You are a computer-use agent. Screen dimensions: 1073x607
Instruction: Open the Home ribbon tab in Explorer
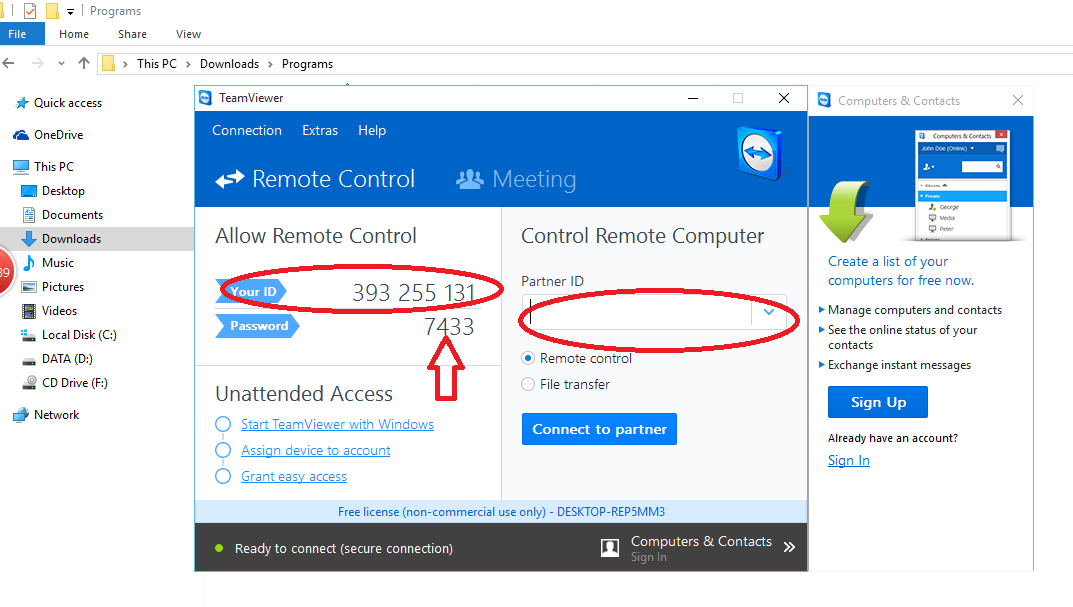coord(74,34)
